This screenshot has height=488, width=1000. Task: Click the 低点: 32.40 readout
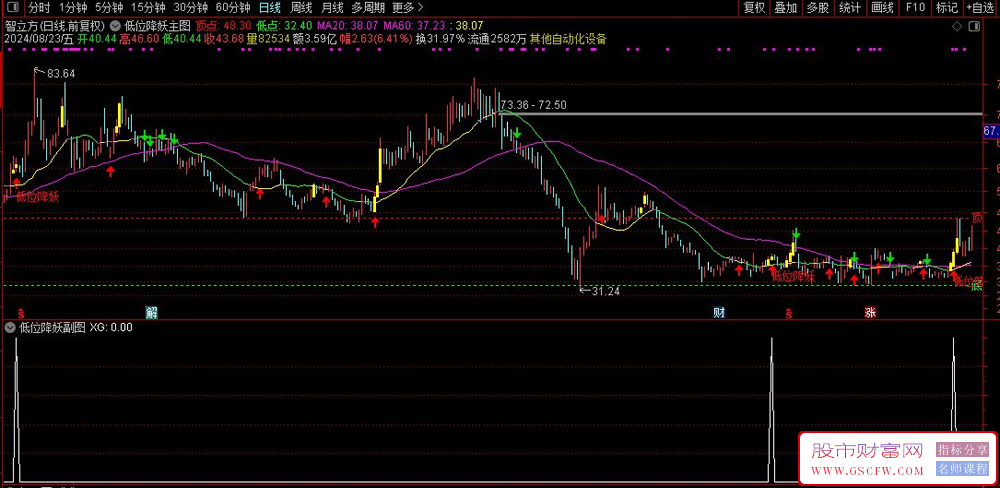[x=284, y=26]
